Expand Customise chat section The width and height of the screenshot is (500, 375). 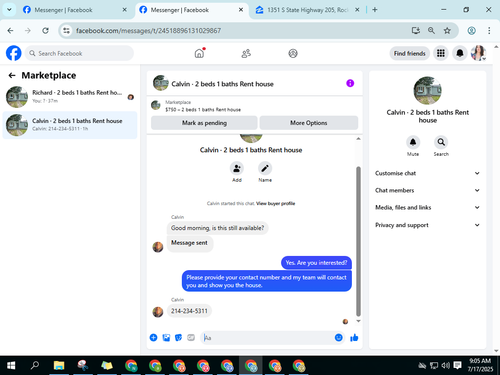427,173
